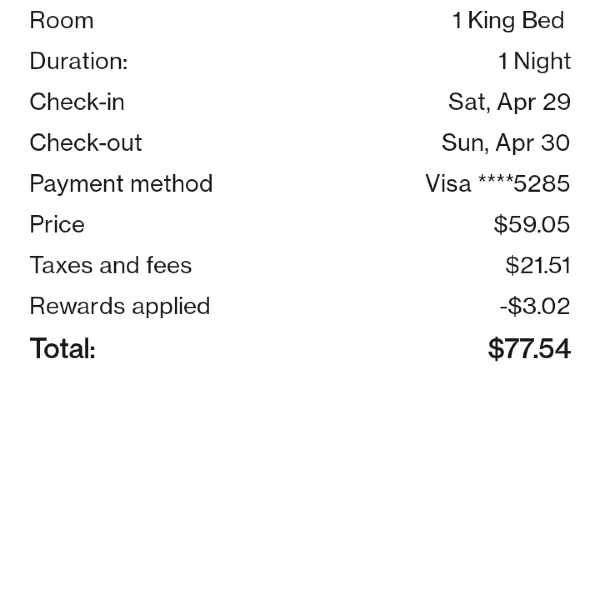This screenshot has width=600, height=600.
Task: Click the Room label
Action: pos(61,20)
